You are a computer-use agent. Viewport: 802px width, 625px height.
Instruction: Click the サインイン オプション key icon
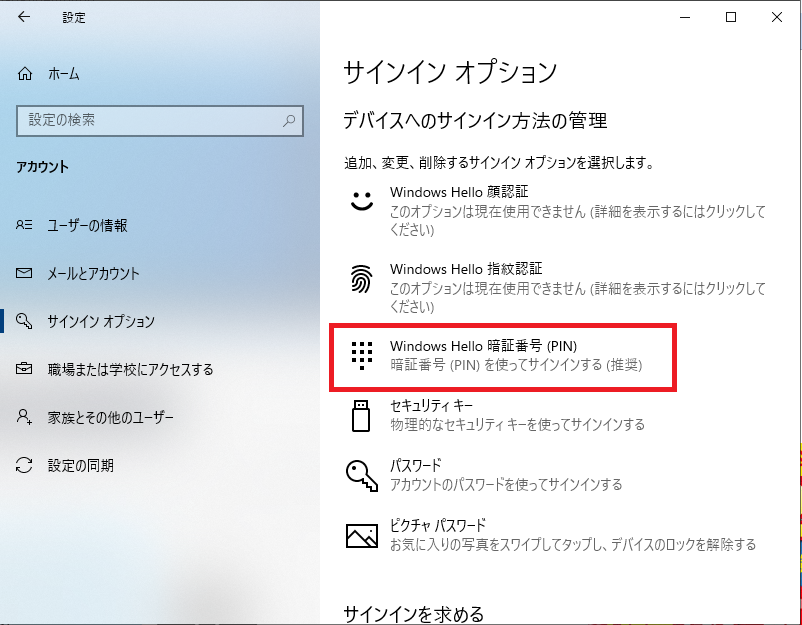[24, 321]
